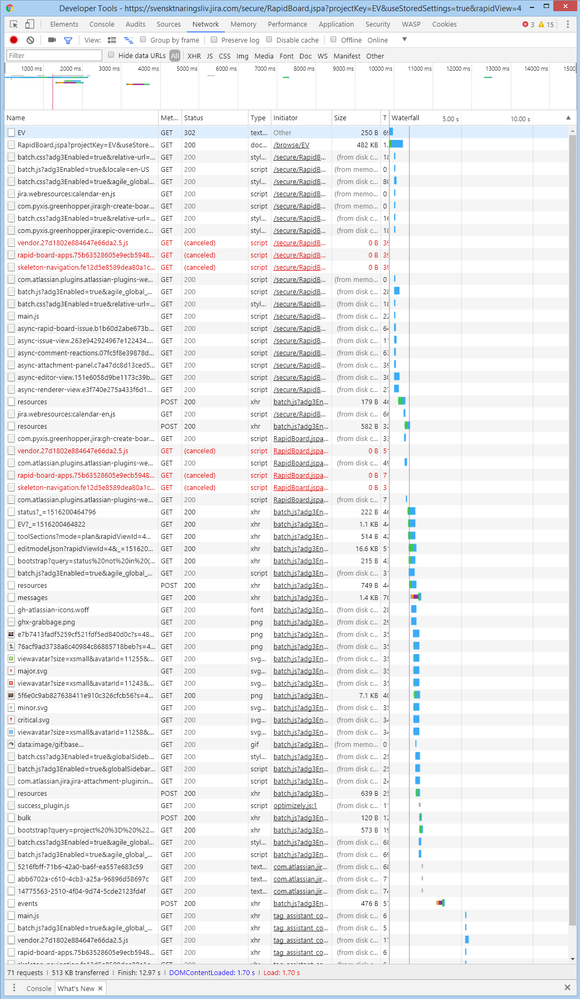Image resolution: width=580 pixels, height=999 pixels.
Task: Open the Application tab
Action: pyautogui.click(x=337, y=24)
